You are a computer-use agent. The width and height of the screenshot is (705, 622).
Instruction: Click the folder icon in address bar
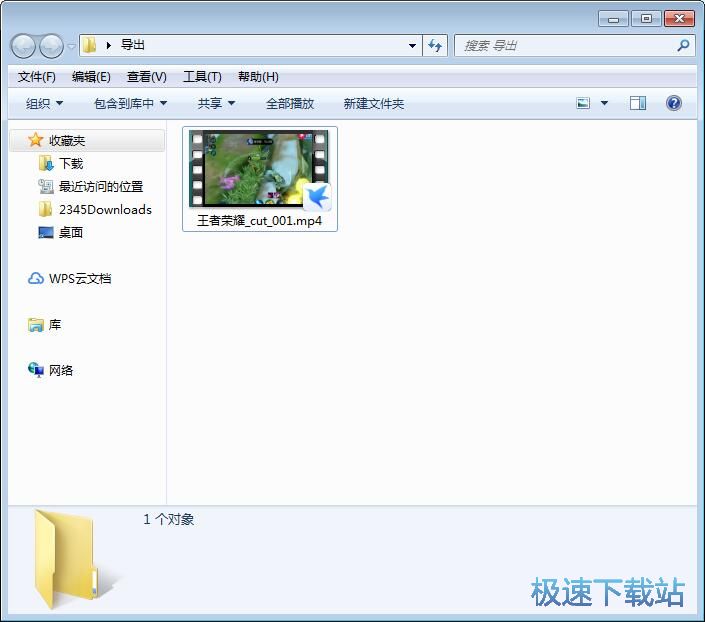(90, 45)
